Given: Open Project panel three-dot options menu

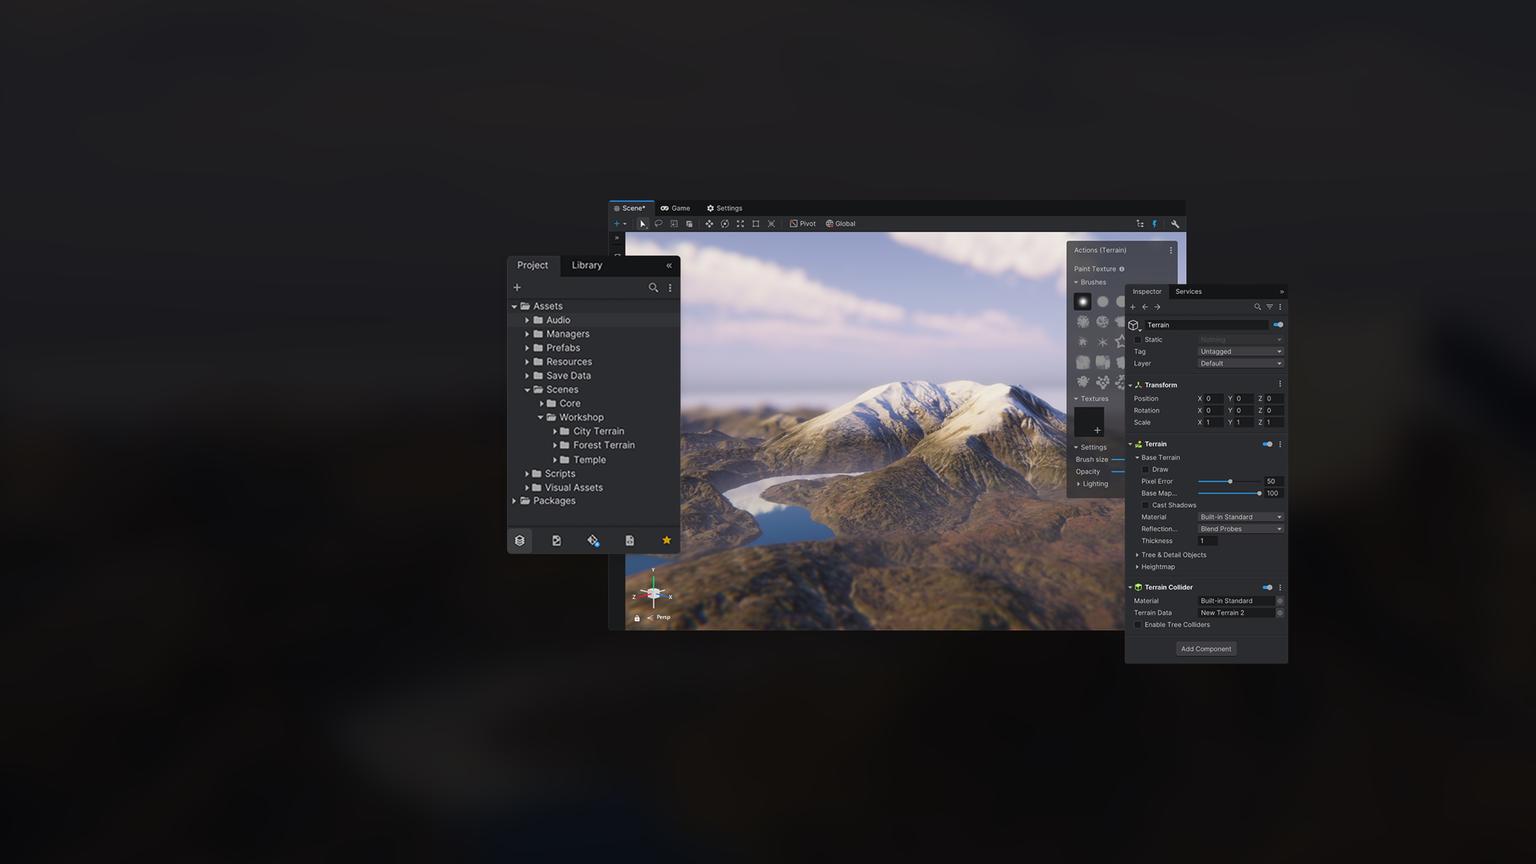Looking at the screenshot, I should (670, 288).
